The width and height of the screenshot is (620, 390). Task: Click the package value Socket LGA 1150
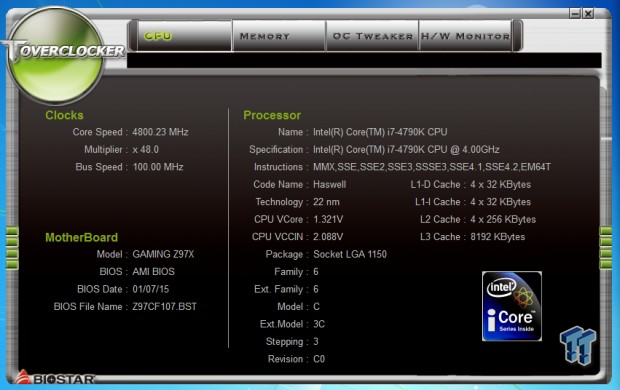coord(350,254)
